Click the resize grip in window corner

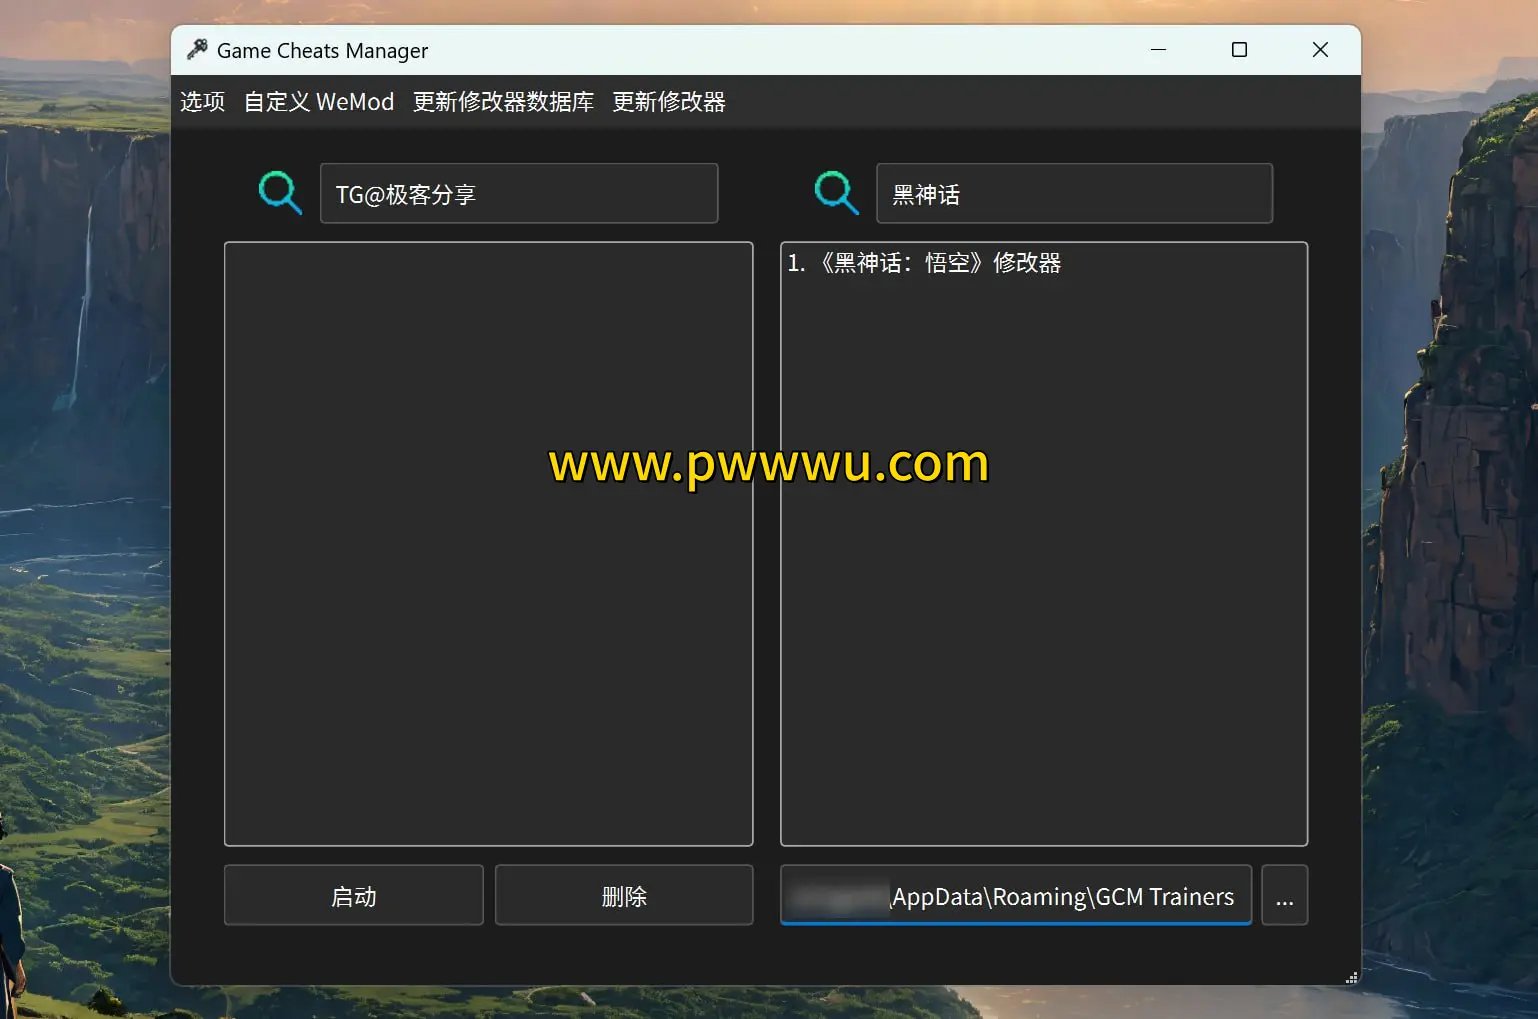pyautogui.click(x=1351, y=977)
